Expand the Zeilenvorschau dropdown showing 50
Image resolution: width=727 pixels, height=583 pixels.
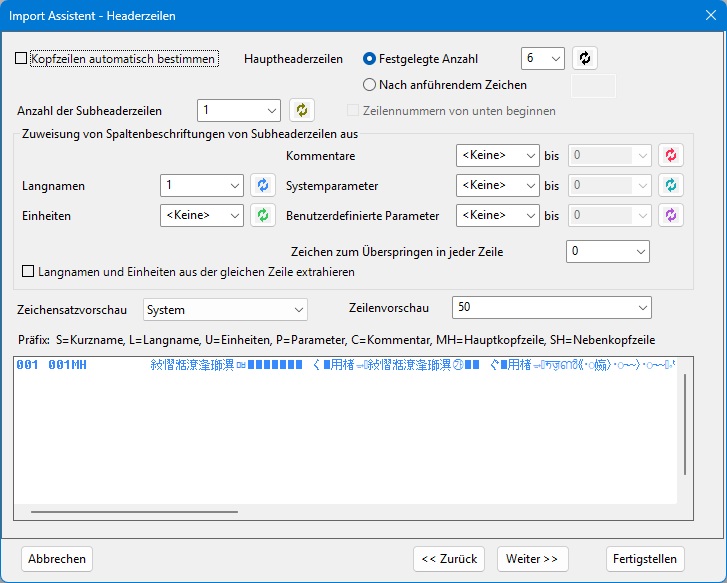[x=552, y=308]
